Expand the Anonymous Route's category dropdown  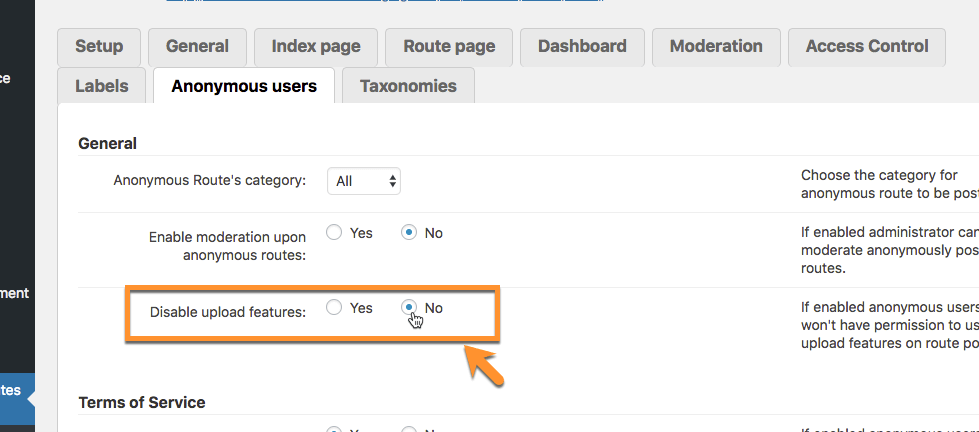click(x=364, y=181)
